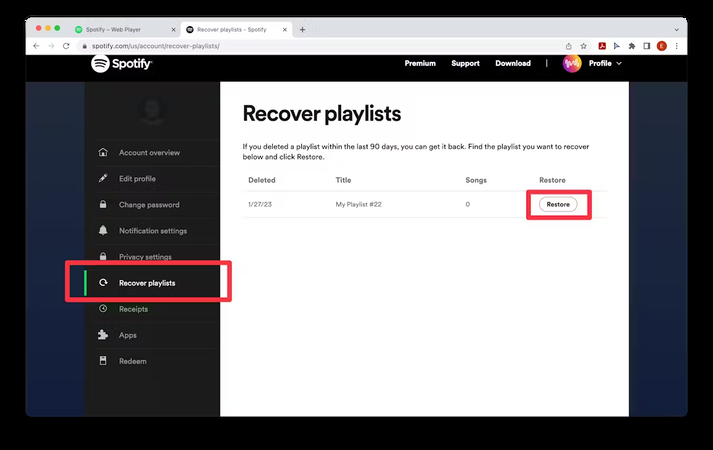Click the My Playlist #22 title

coord(358,205)
